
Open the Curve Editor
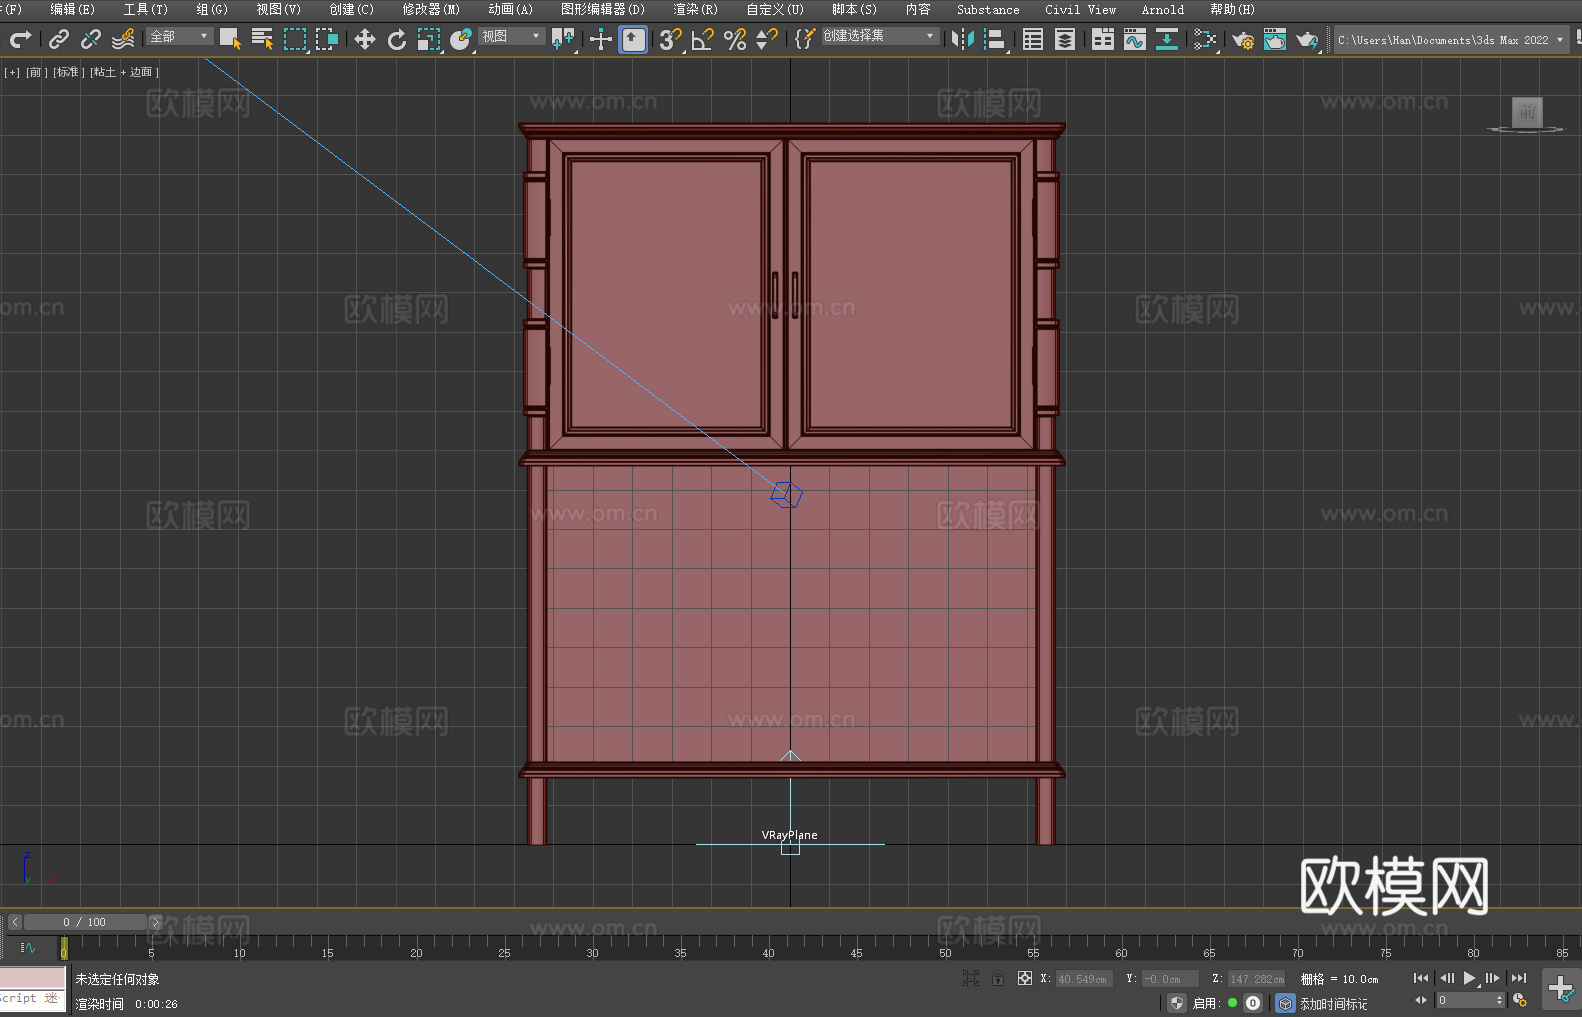(1135, 39)
